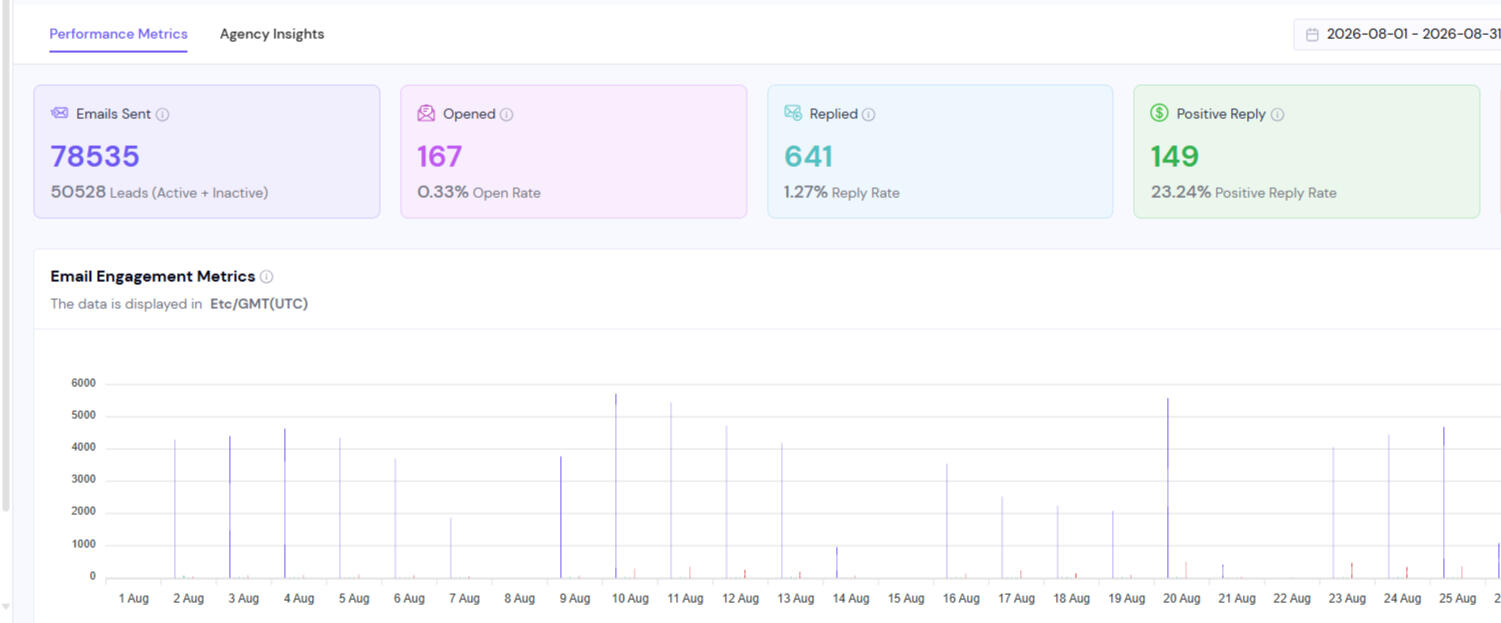
Task: Open the 2026-08-01 date range picker
Action: [x=1398, y=34]
